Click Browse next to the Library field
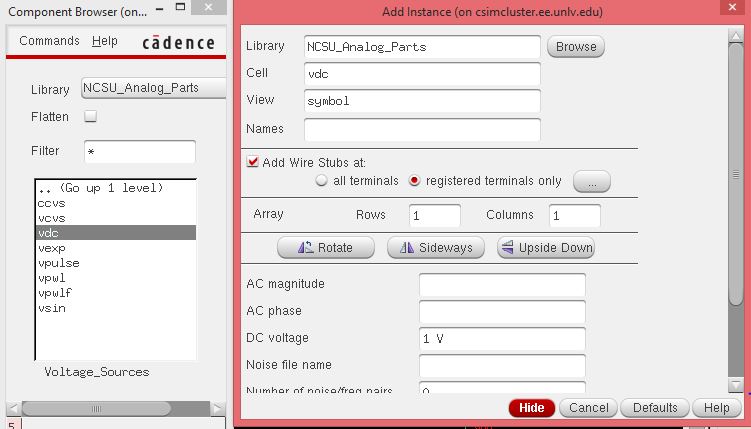Image resolution: width=751 pixels, height=429 pixels. (576, 47)
